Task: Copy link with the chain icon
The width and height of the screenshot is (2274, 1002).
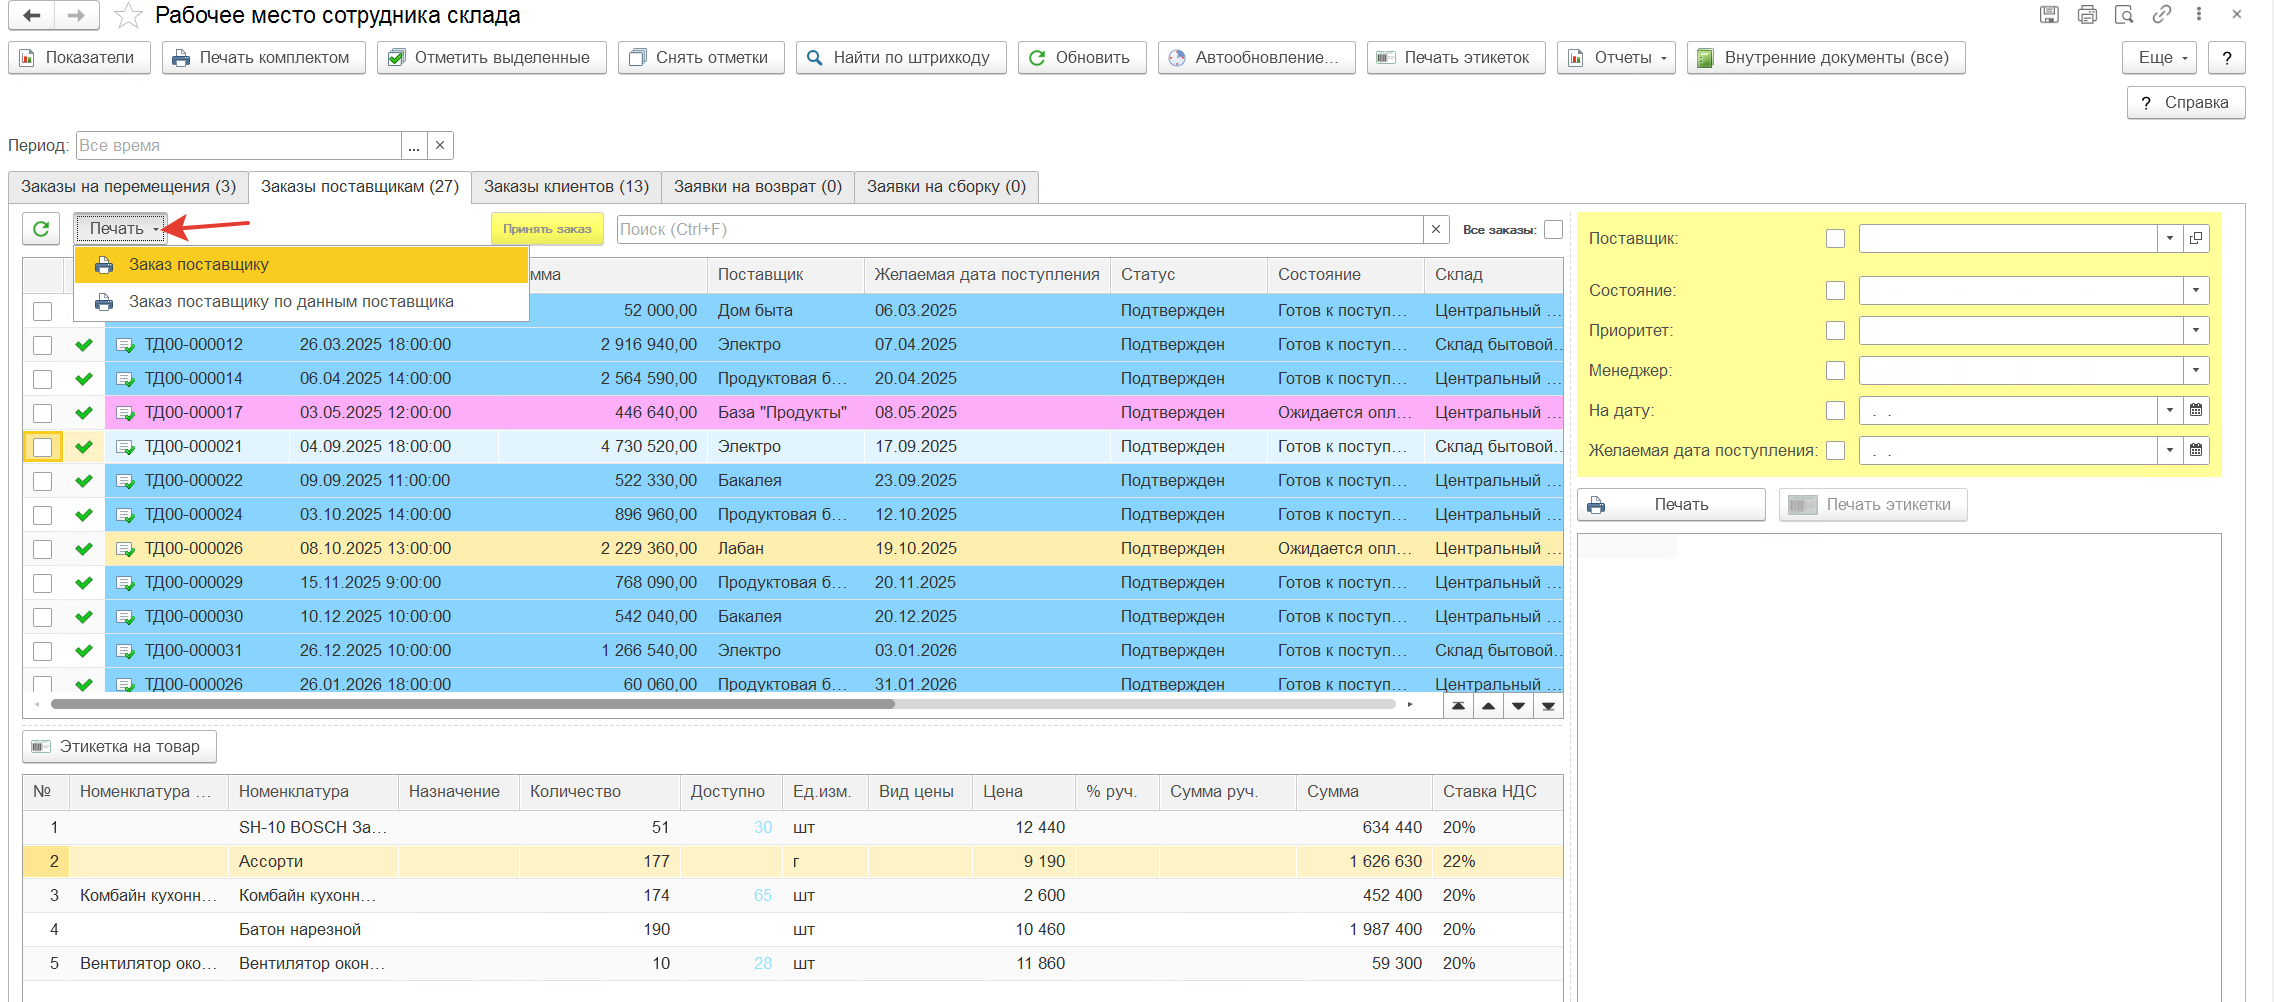Action: pos(2162,14)
